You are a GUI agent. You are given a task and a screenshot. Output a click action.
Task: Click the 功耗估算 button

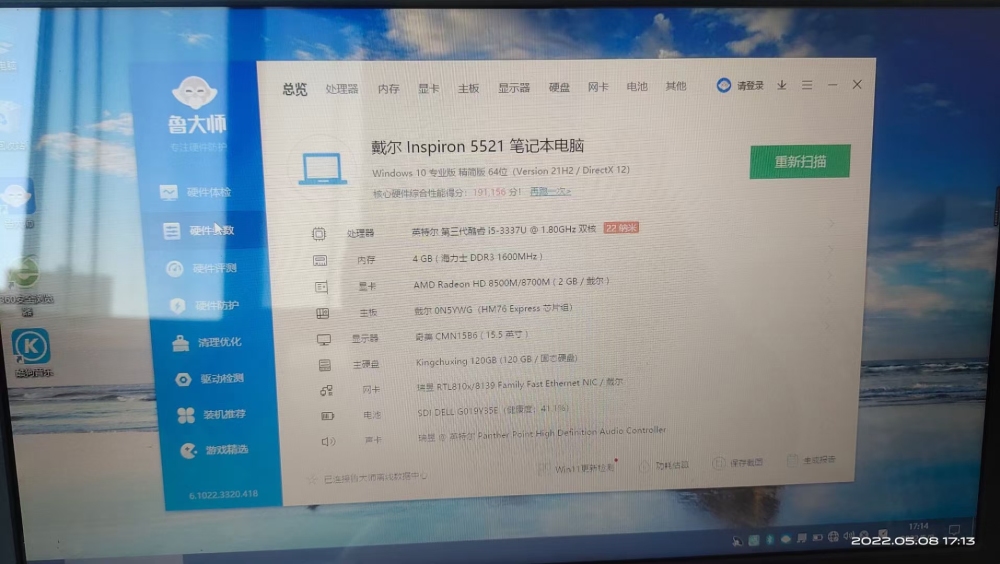[x=665, y=466]
